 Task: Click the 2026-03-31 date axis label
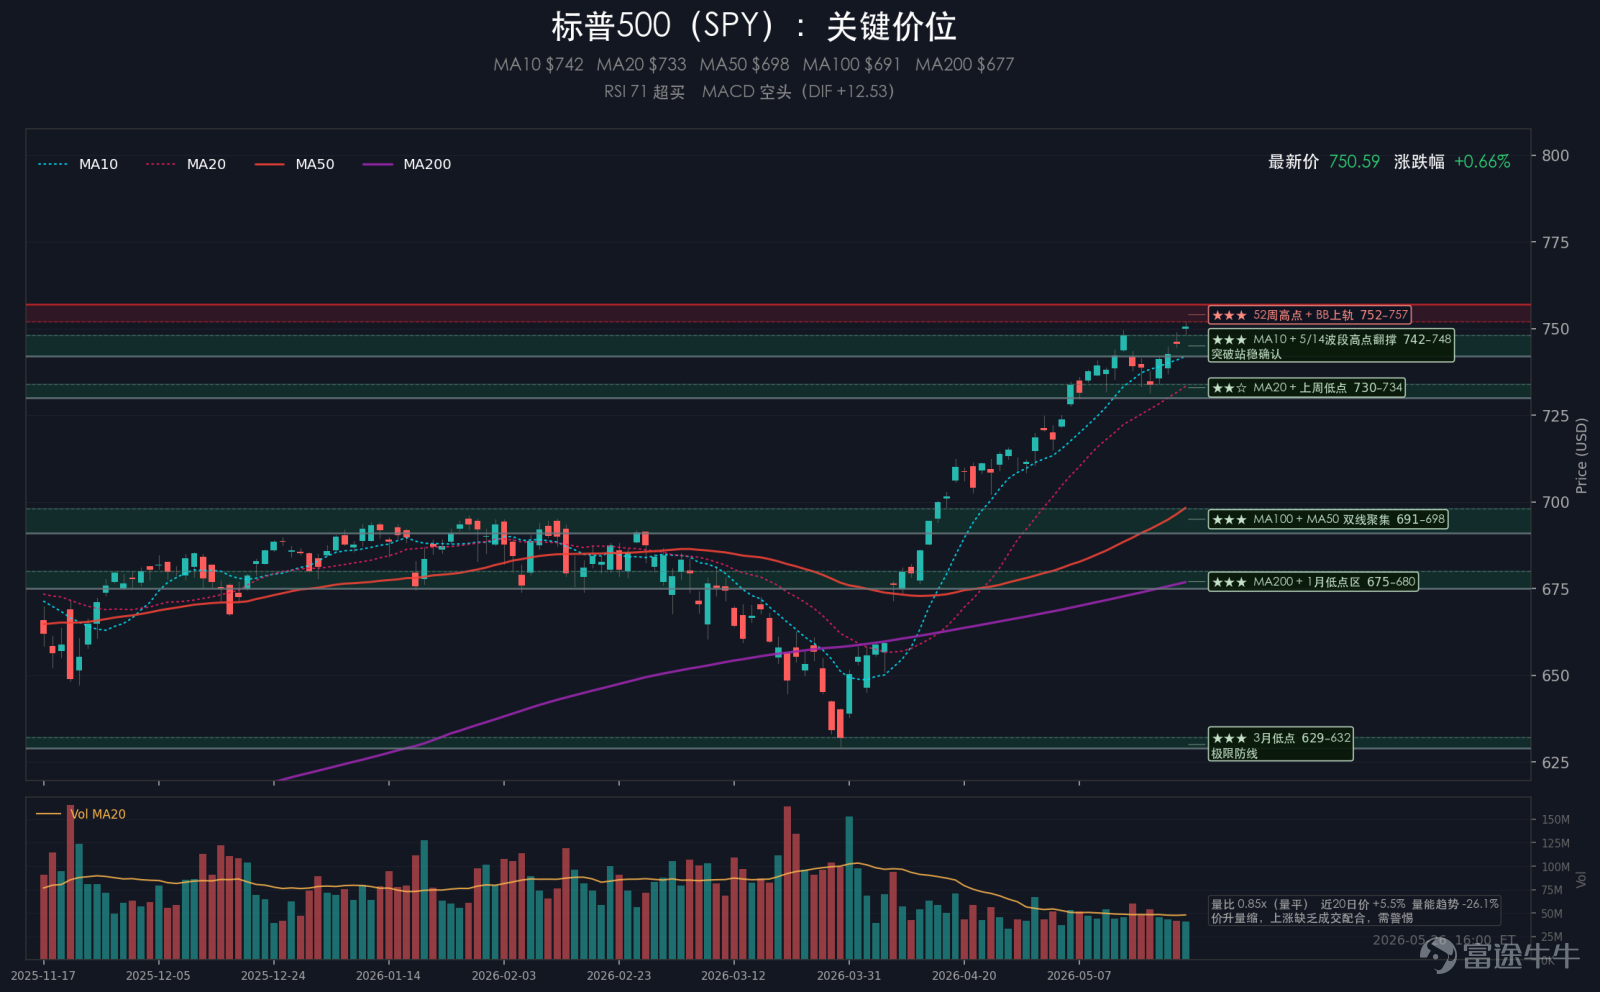tap(849, 976)
